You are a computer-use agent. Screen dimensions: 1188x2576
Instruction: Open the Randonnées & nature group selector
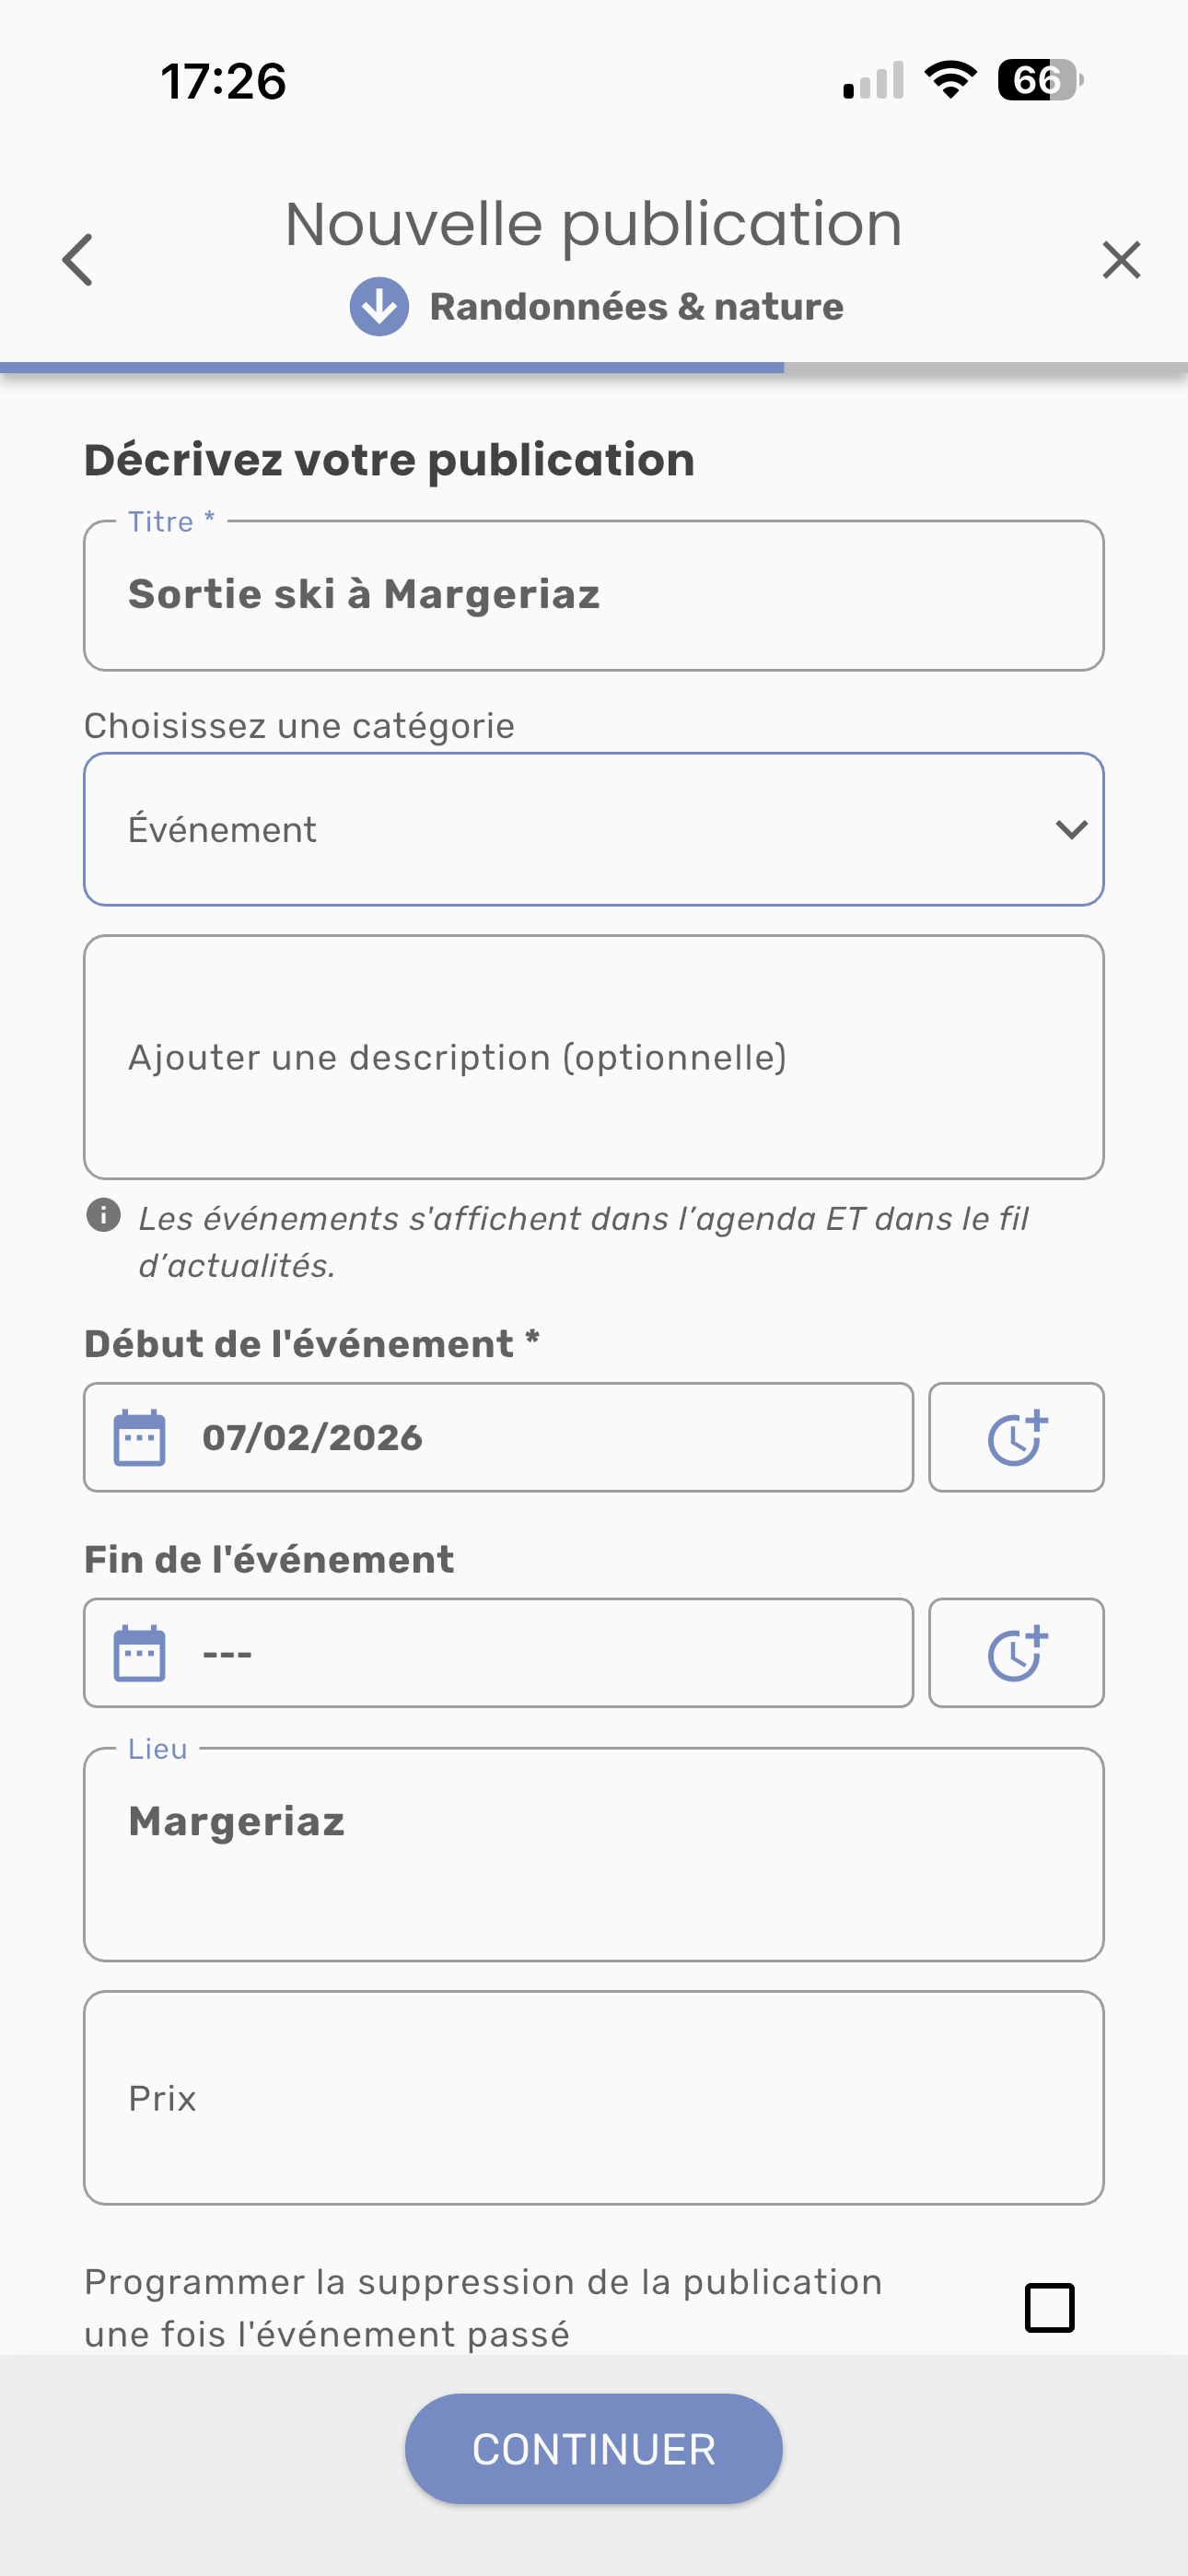point(636,307)
